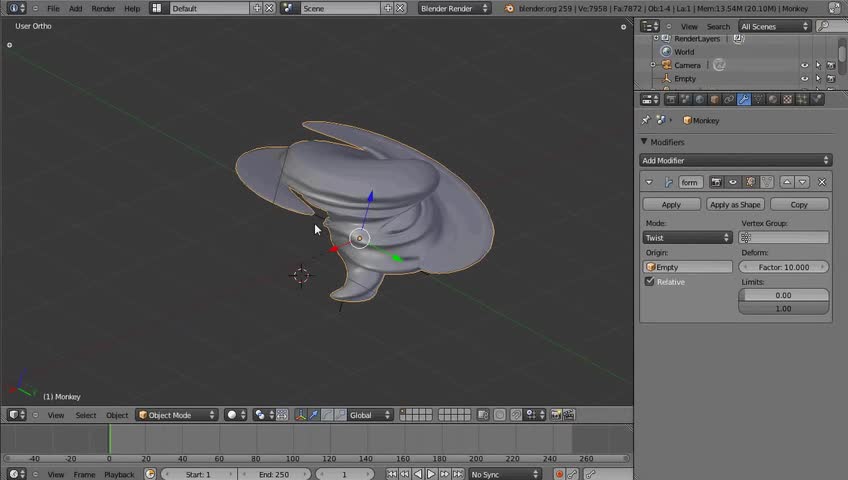
Task: Collapse the deform modifier with its arrow
Action: pyautogui.click(x=649, y=182)
